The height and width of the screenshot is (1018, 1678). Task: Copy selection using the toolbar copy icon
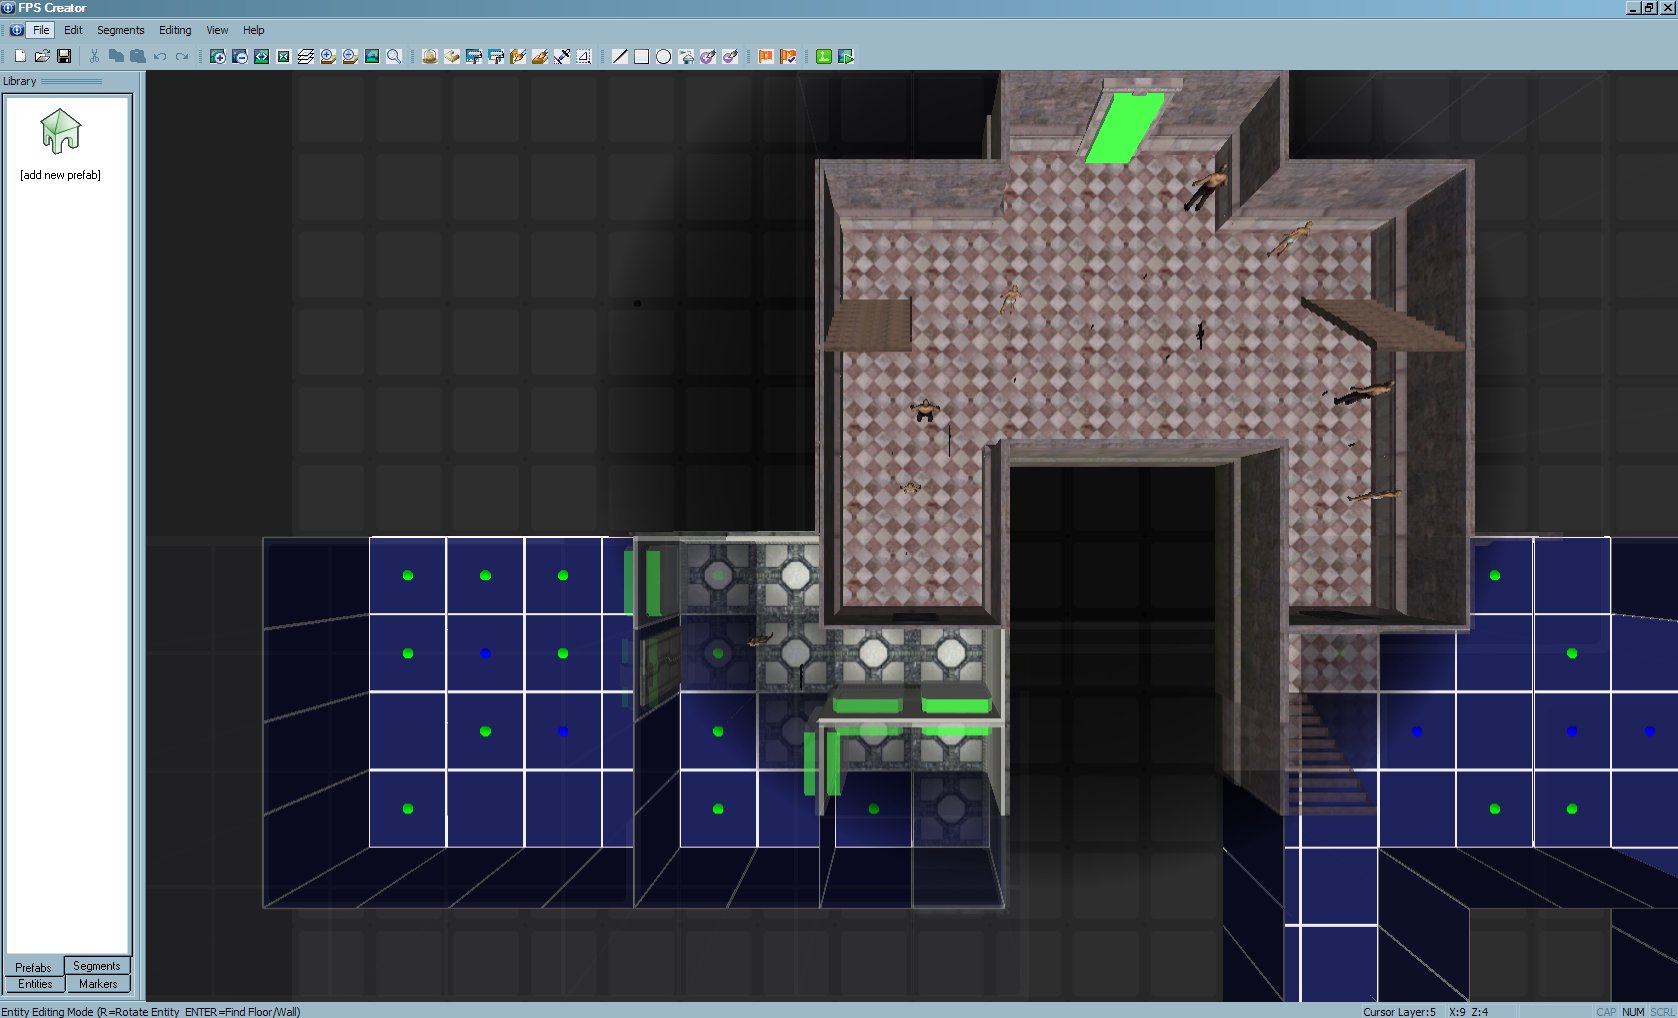(x=116, y=56)
